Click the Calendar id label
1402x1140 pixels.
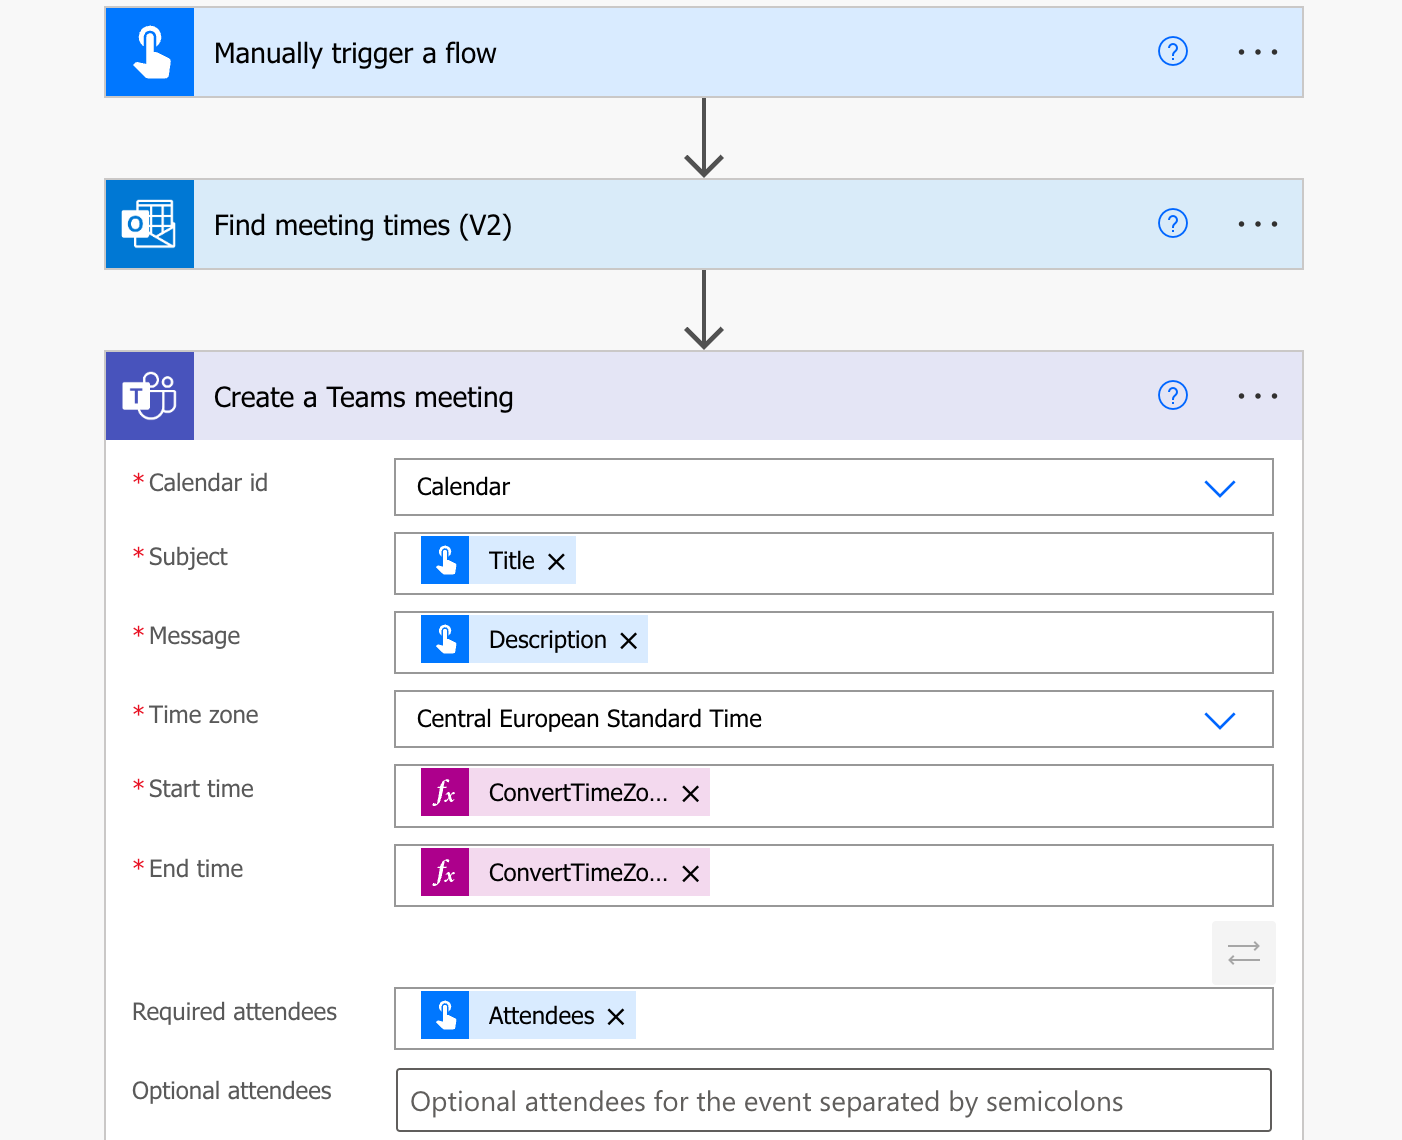(208, 483)
